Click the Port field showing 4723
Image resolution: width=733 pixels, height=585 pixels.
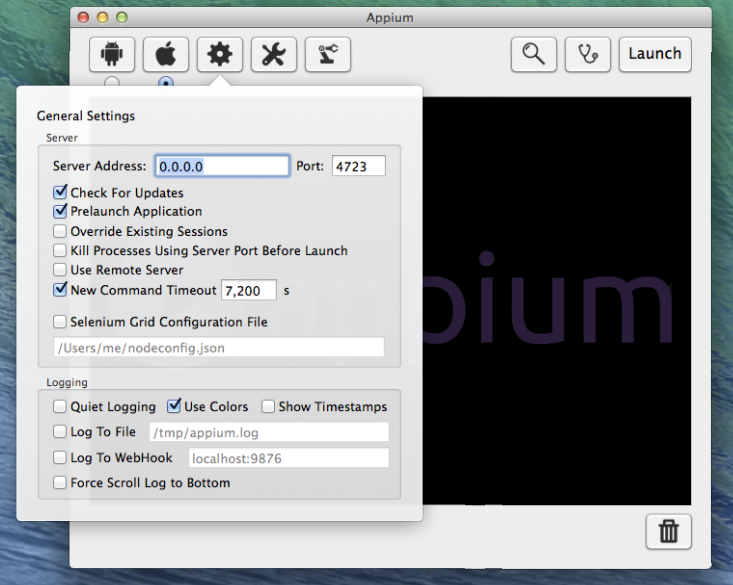[359, 166]
